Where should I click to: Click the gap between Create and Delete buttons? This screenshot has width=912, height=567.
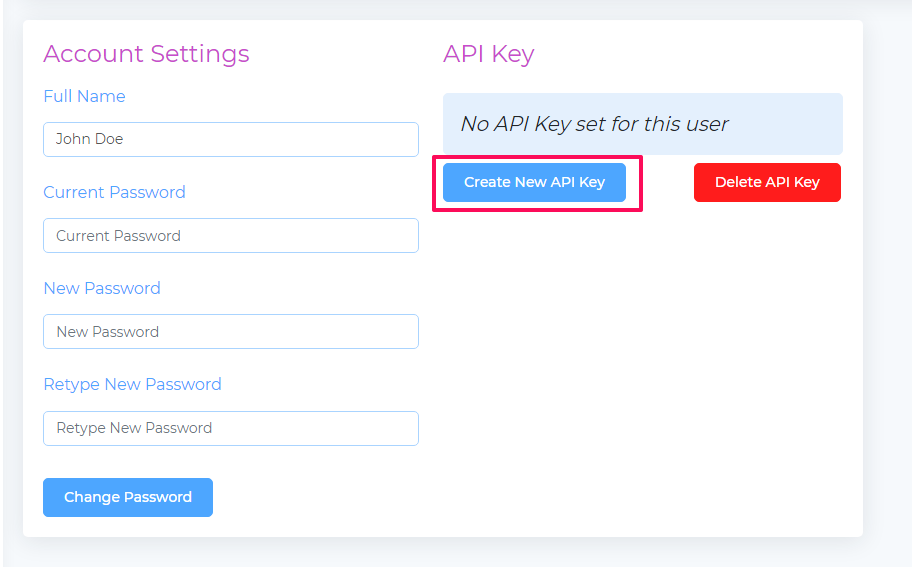668,183
